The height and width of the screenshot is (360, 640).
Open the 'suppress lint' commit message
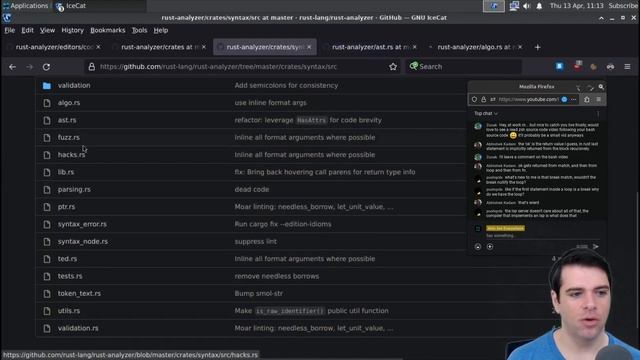click(x=256, y=242)
